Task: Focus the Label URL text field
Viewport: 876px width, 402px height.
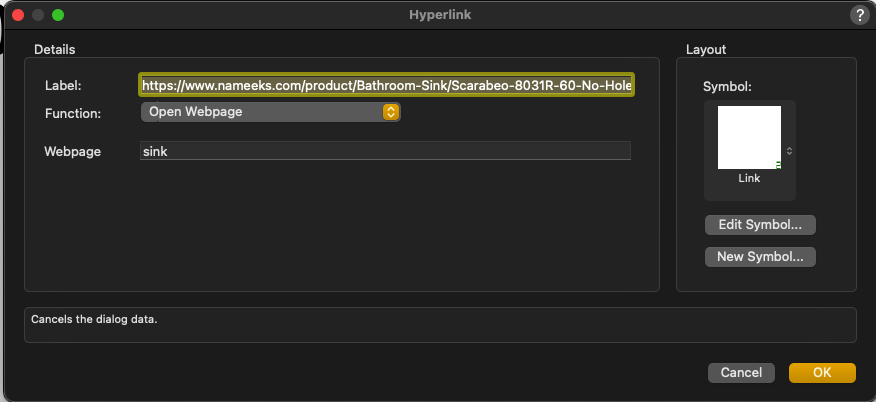Action: 387,85
